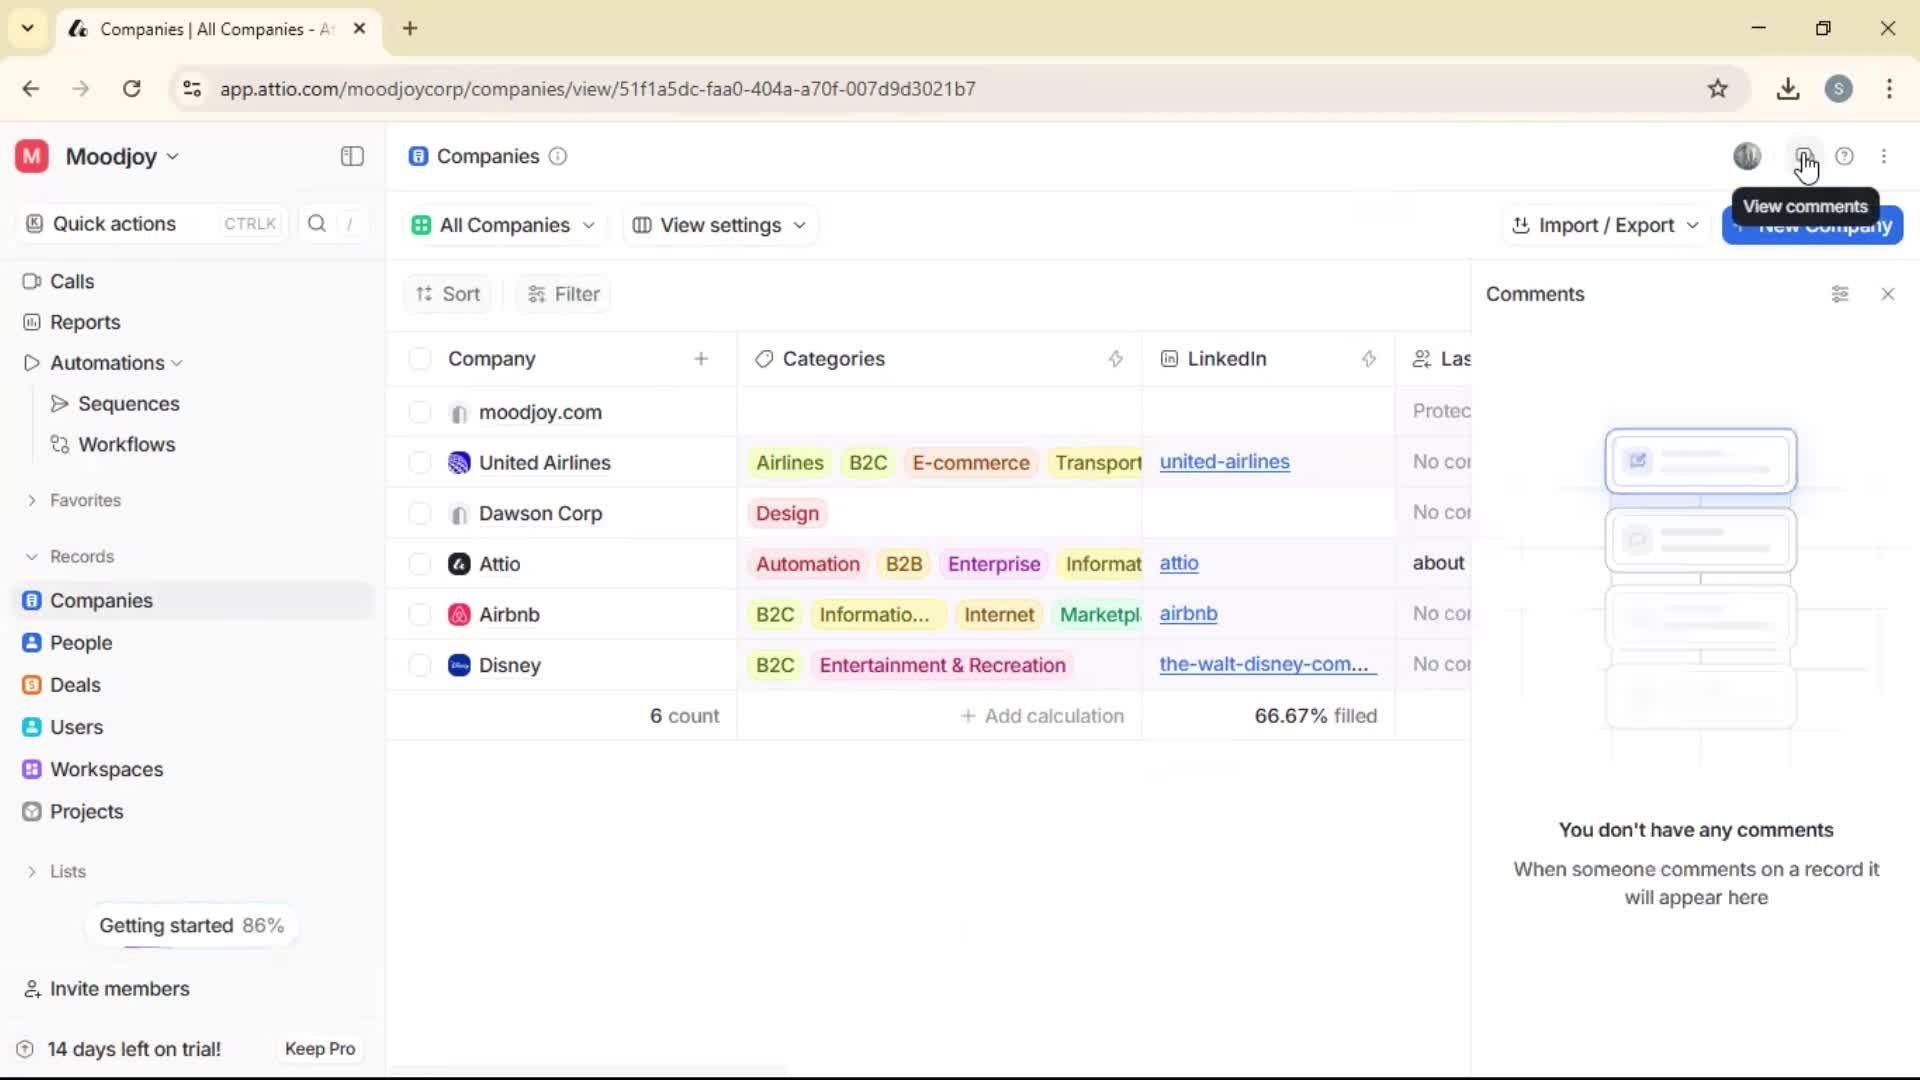Select the Airbnb row checkbox

419,614
